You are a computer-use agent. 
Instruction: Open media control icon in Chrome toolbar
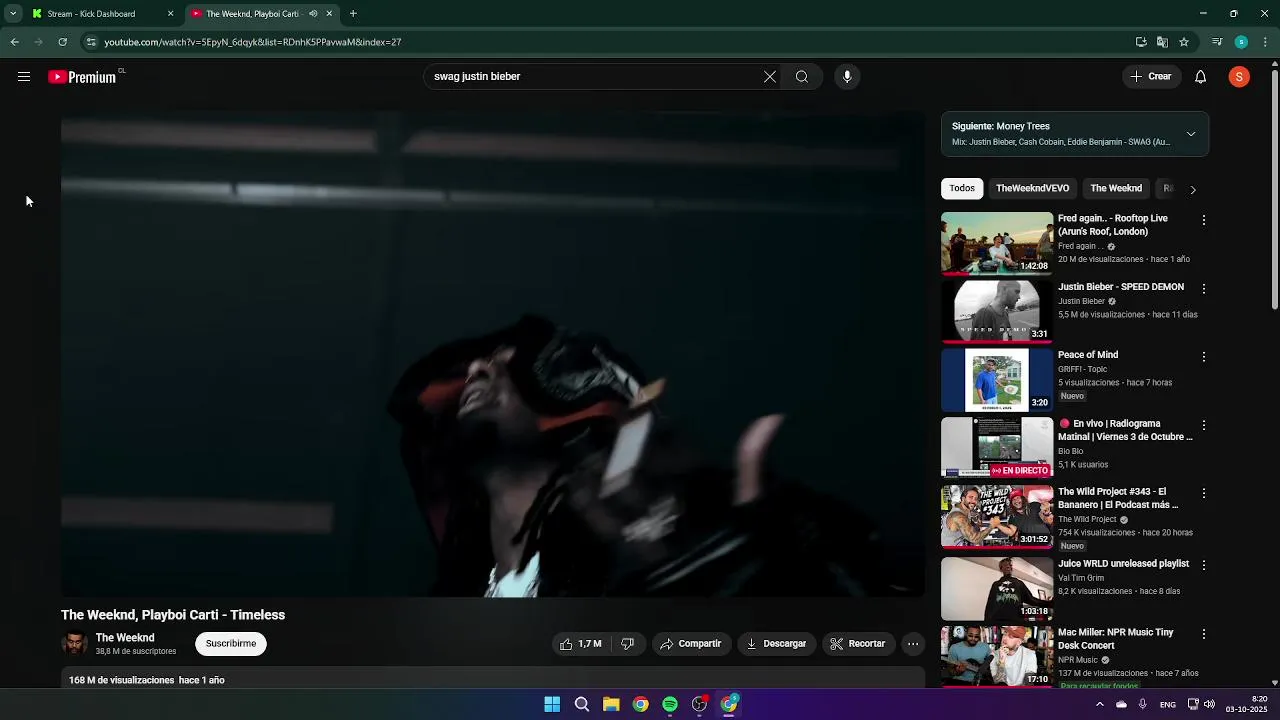(x=1217, y=42)
